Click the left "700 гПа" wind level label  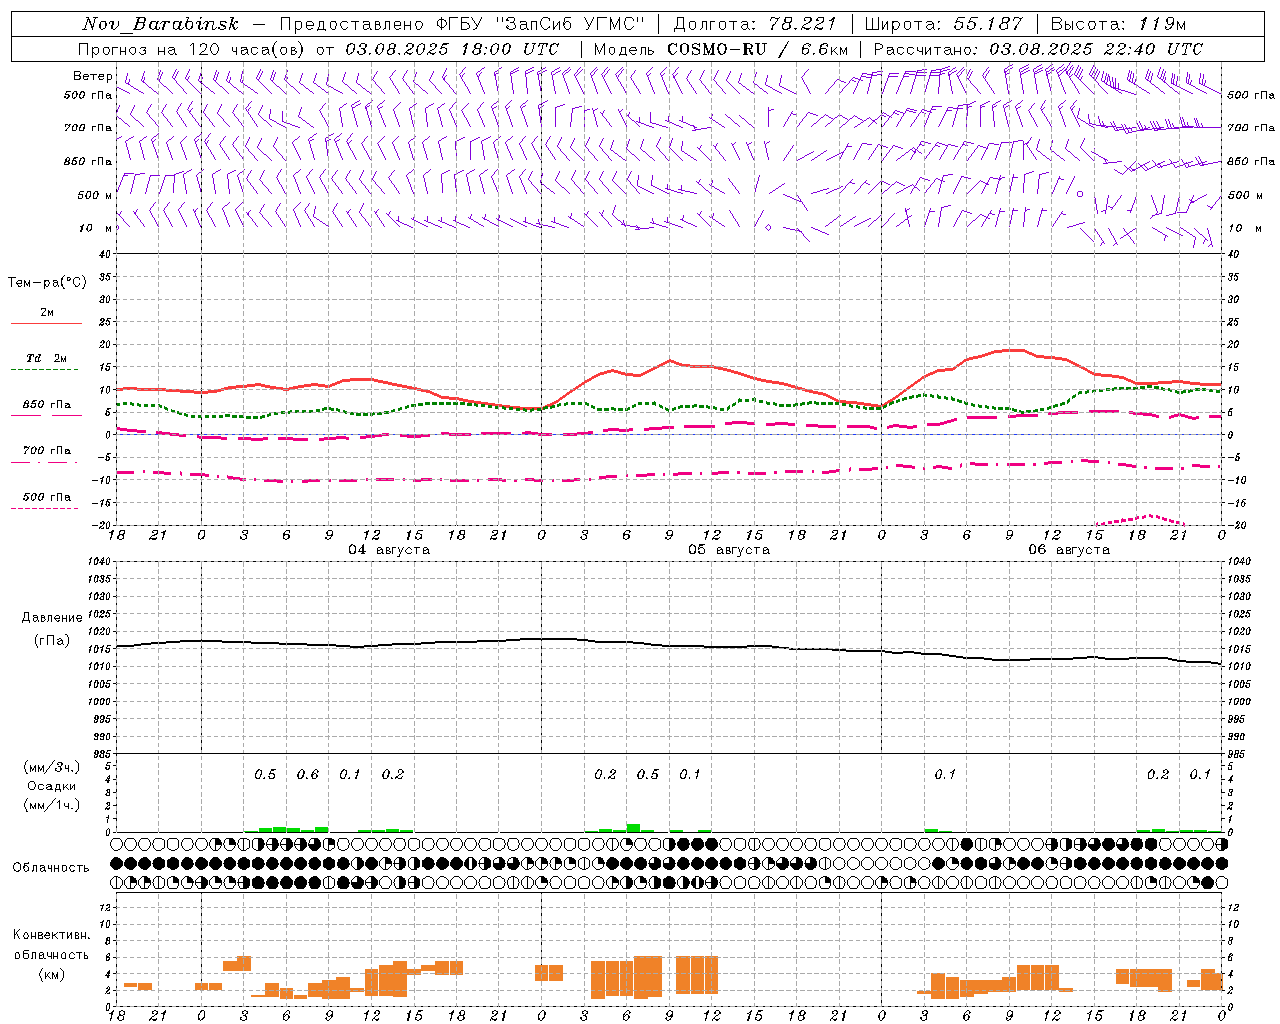click(88, 128)
